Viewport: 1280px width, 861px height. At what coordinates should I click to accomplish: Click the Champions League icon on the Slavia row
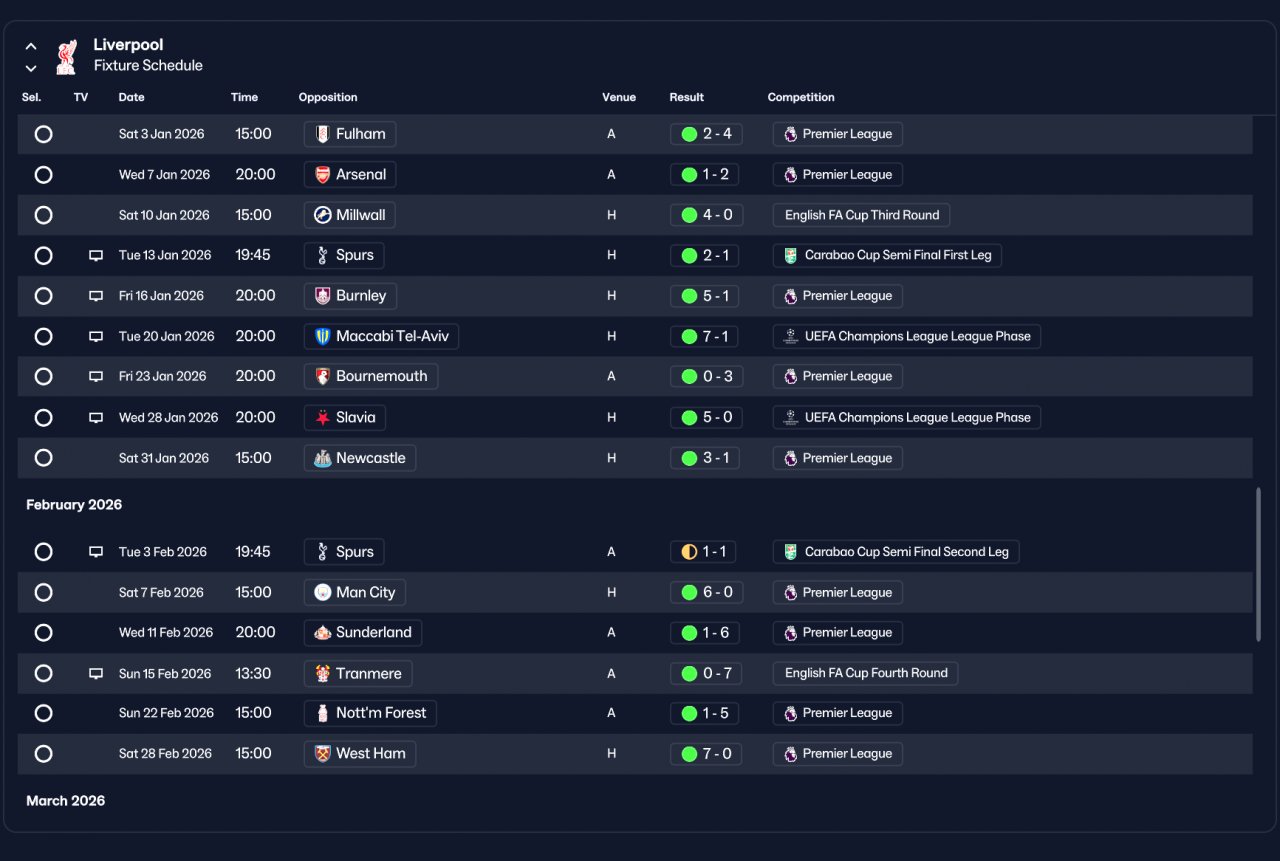click(x=791, y=417)
